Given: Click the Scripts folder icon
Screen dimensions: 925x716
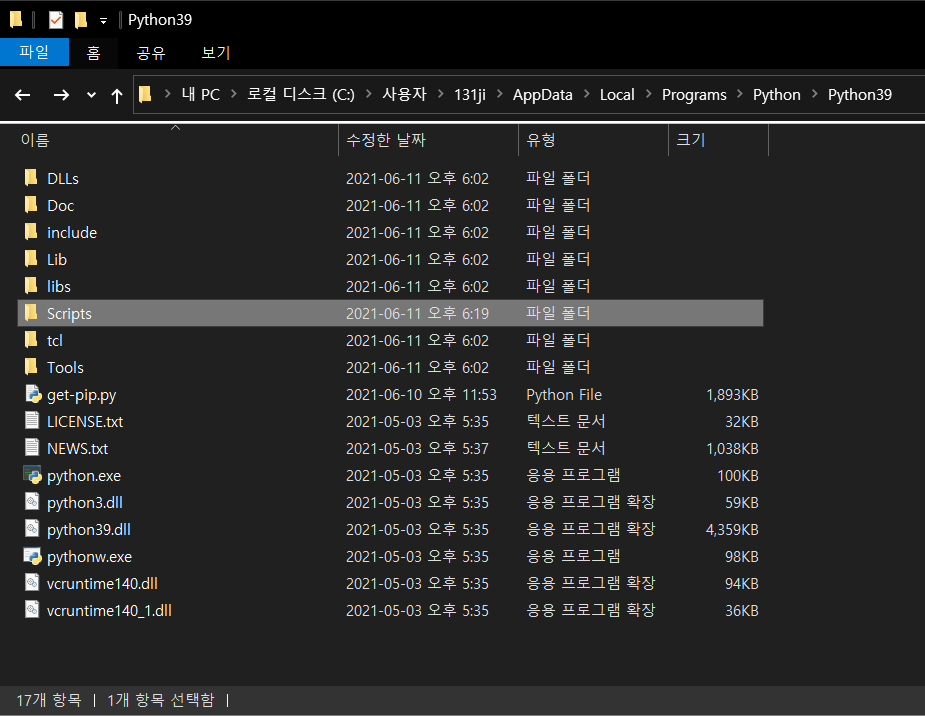Looking at the screenshot, I should [x=31, y=313].
